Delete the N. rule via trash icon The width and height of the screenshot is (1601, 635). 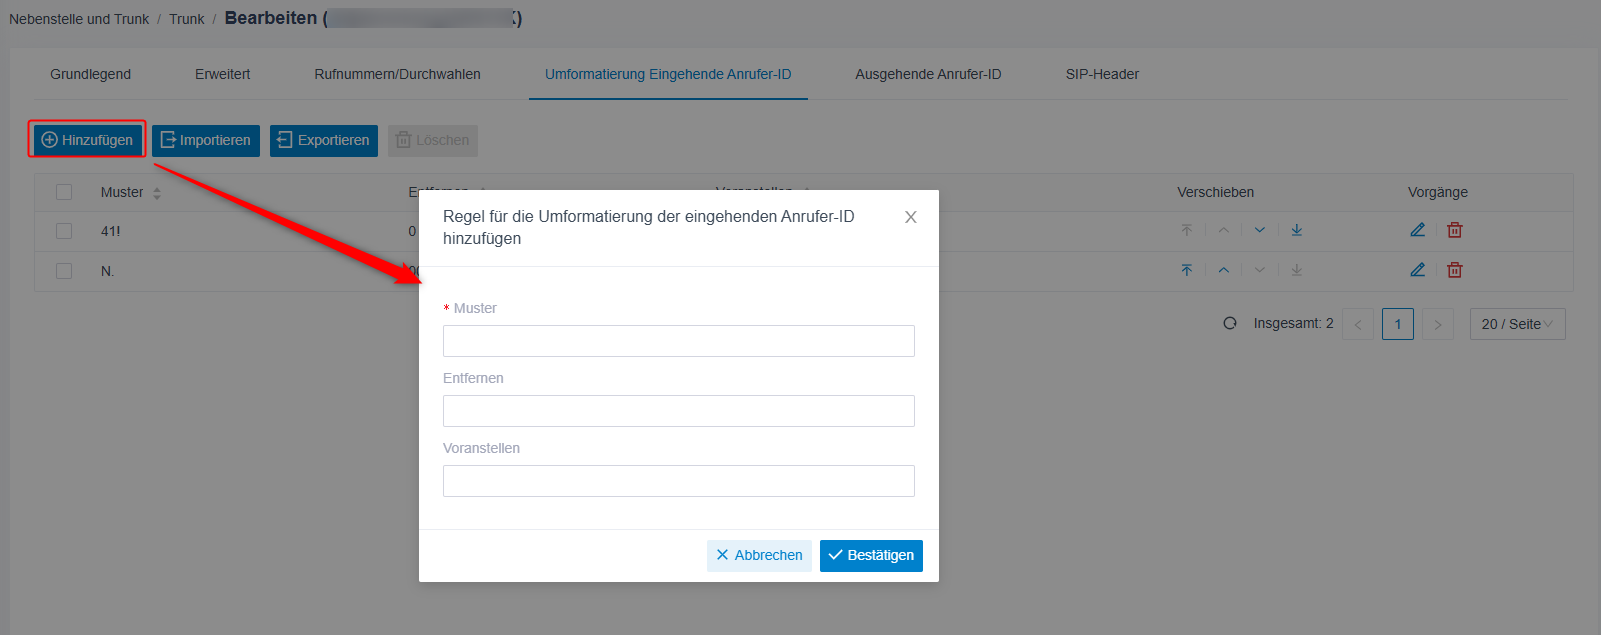click(1455, 270)
